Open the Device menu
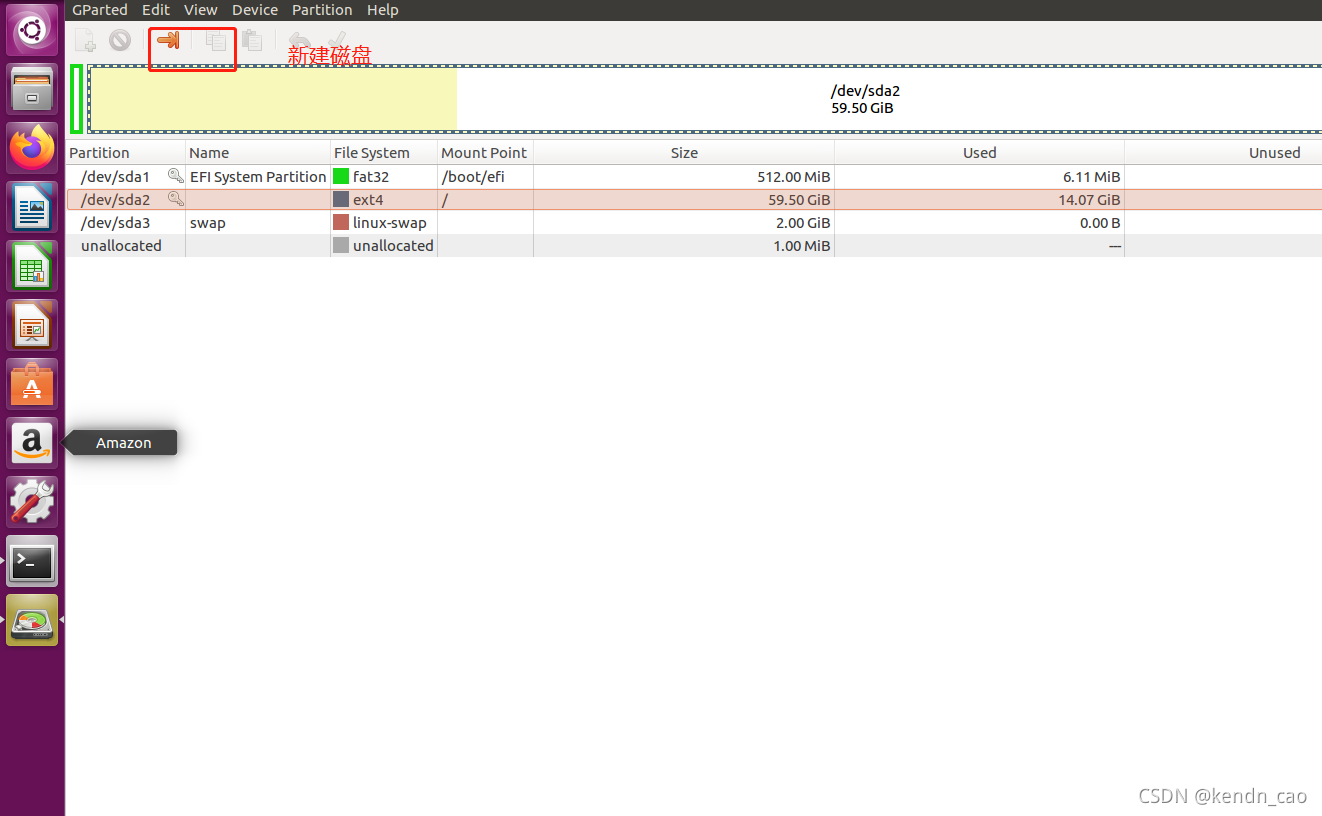The image size is (1322, 816). point(255,10)
